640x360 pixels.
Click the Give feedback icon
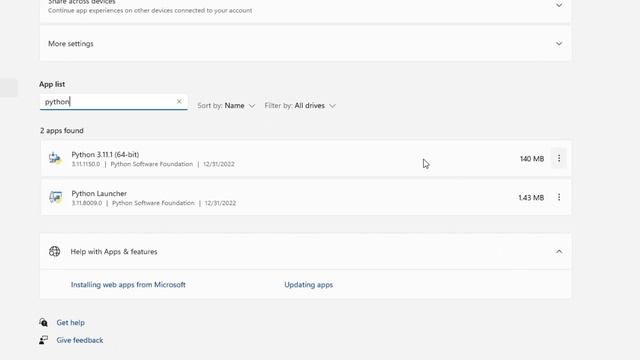point(44,340)
